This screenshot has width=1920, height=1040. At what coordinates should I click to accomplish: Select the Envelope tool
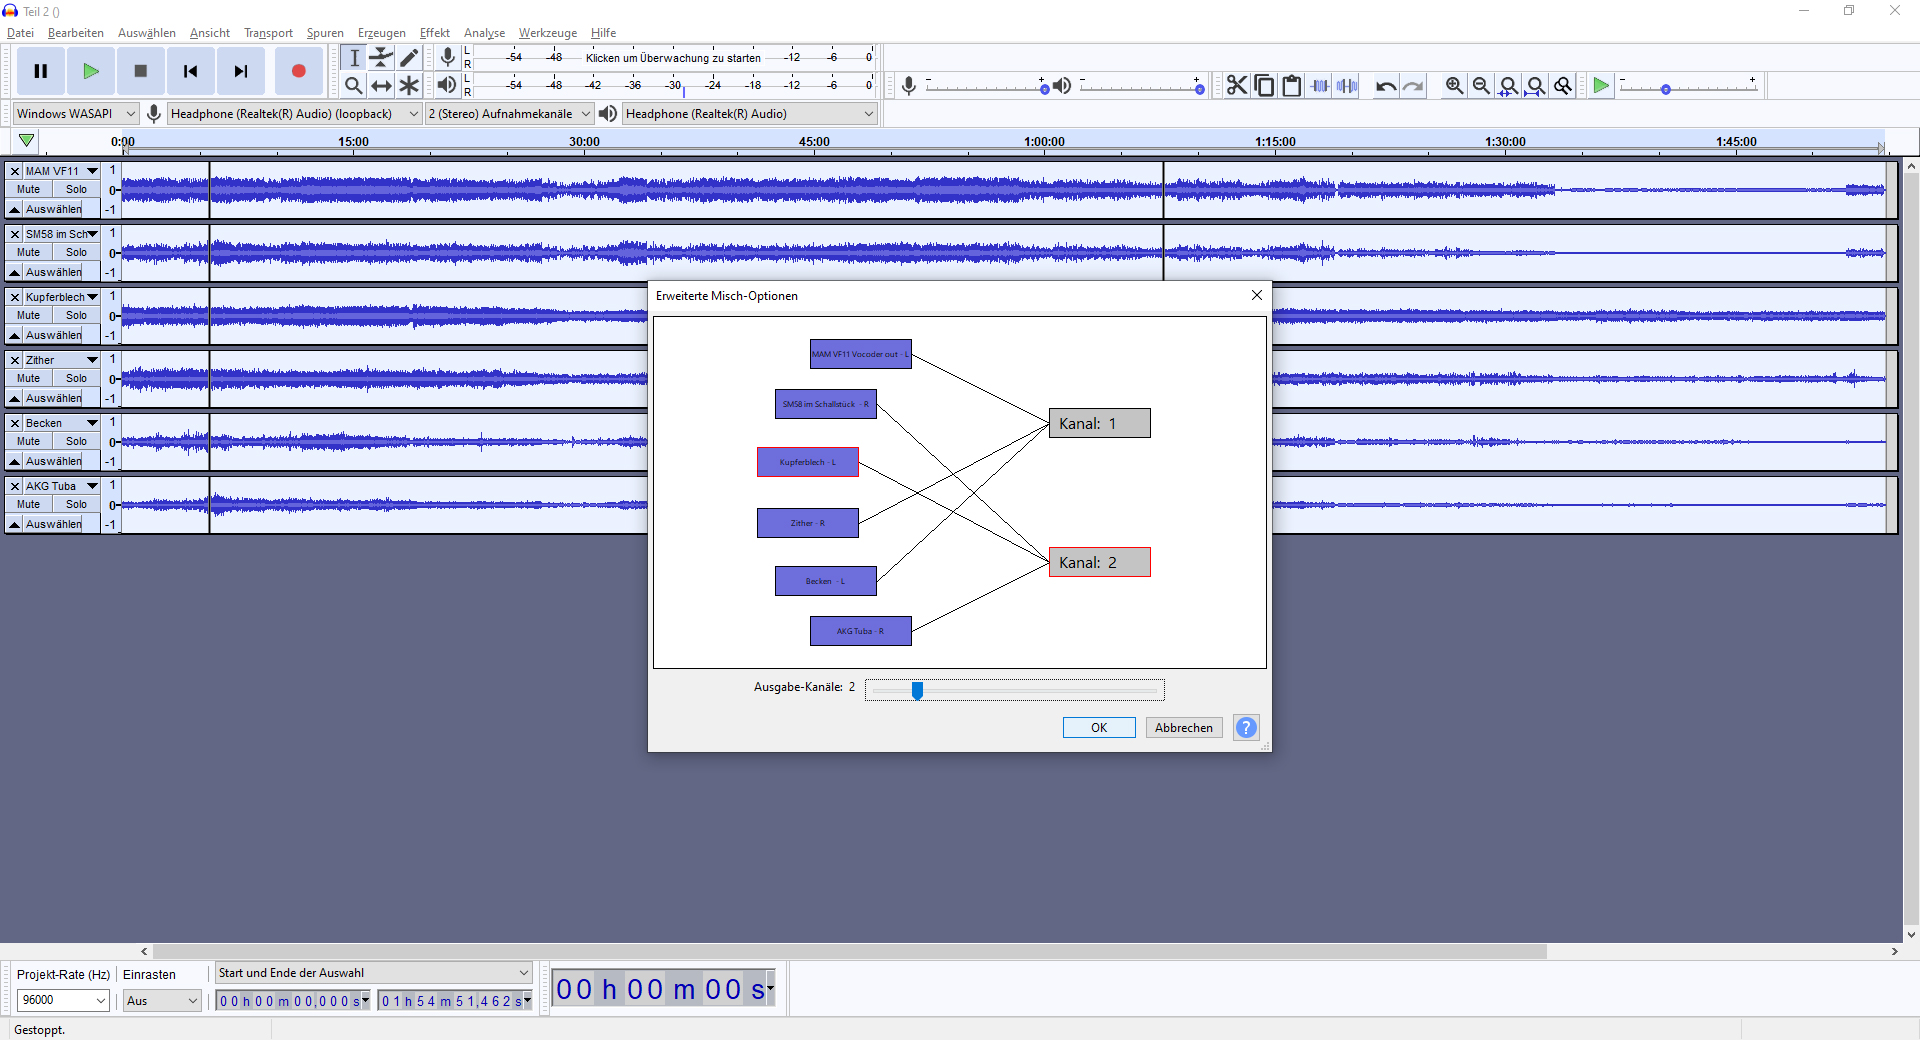tap(381, 58)
